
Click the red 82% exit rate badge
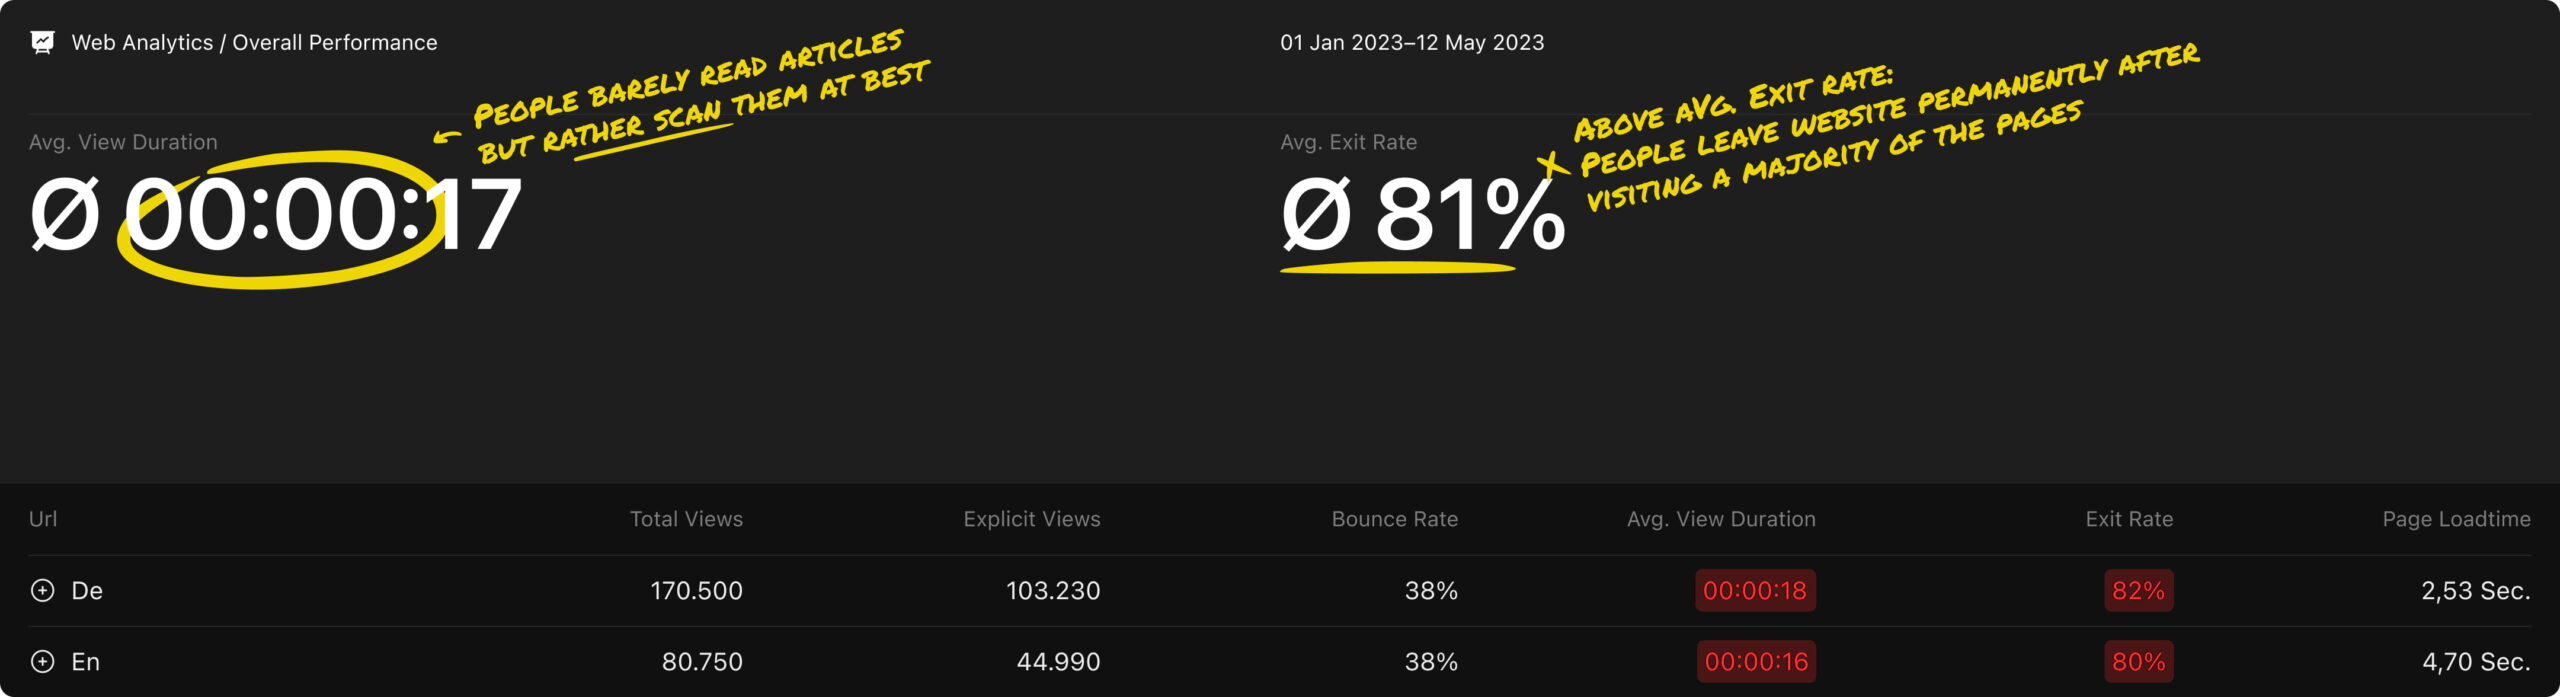tap(2138, 590)
